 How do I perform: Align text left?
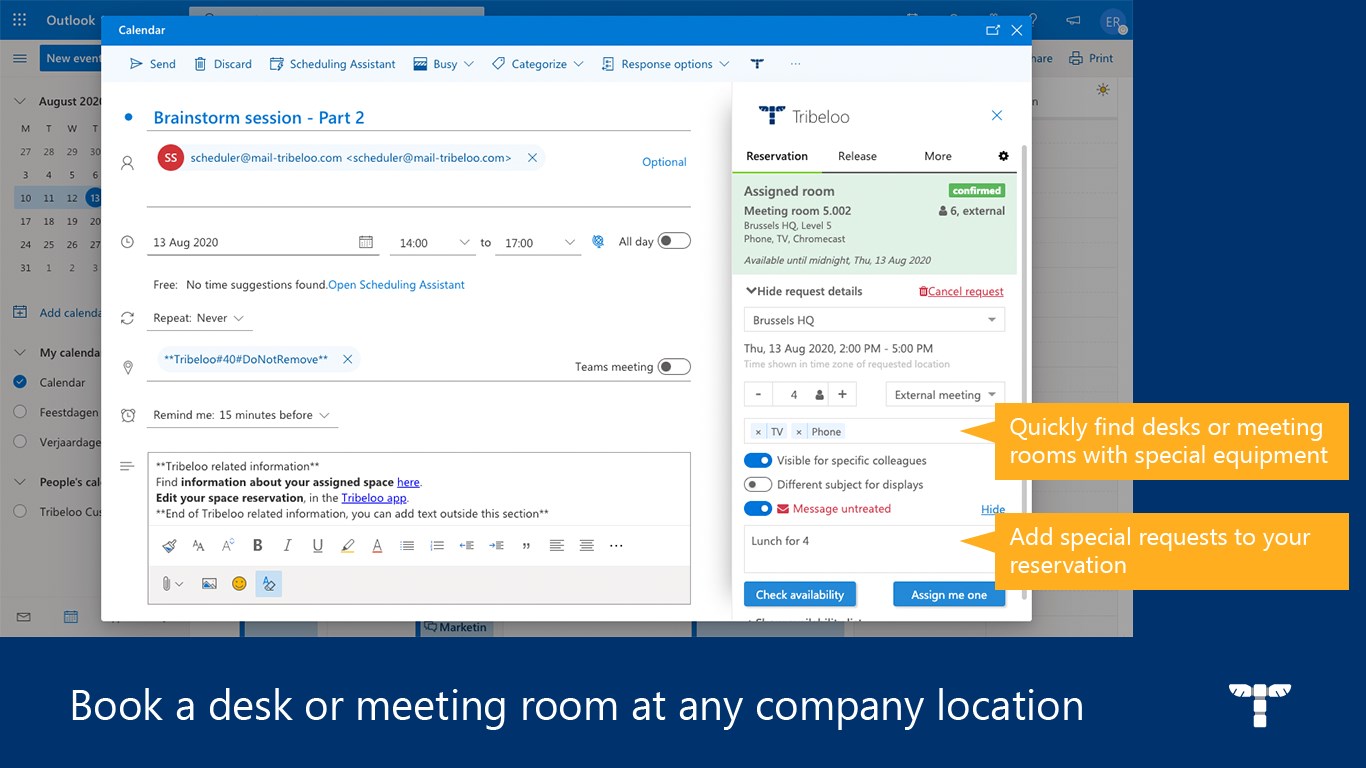coord(556,546)
